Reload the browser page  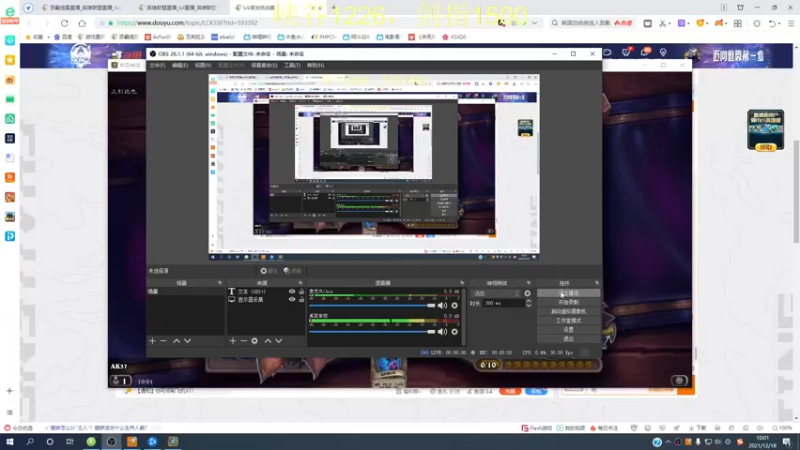pos(64,23)
